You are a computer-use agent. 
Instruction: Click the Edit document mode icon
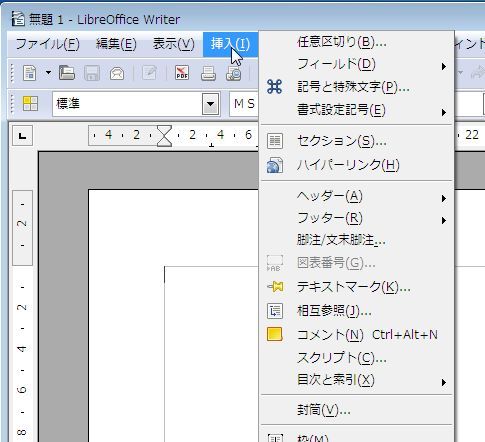pos(149,73)
